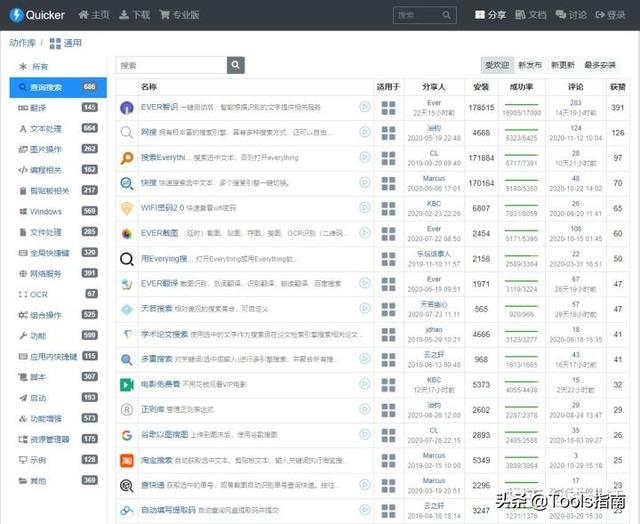Open the 主页 home link

pos(94,15)
